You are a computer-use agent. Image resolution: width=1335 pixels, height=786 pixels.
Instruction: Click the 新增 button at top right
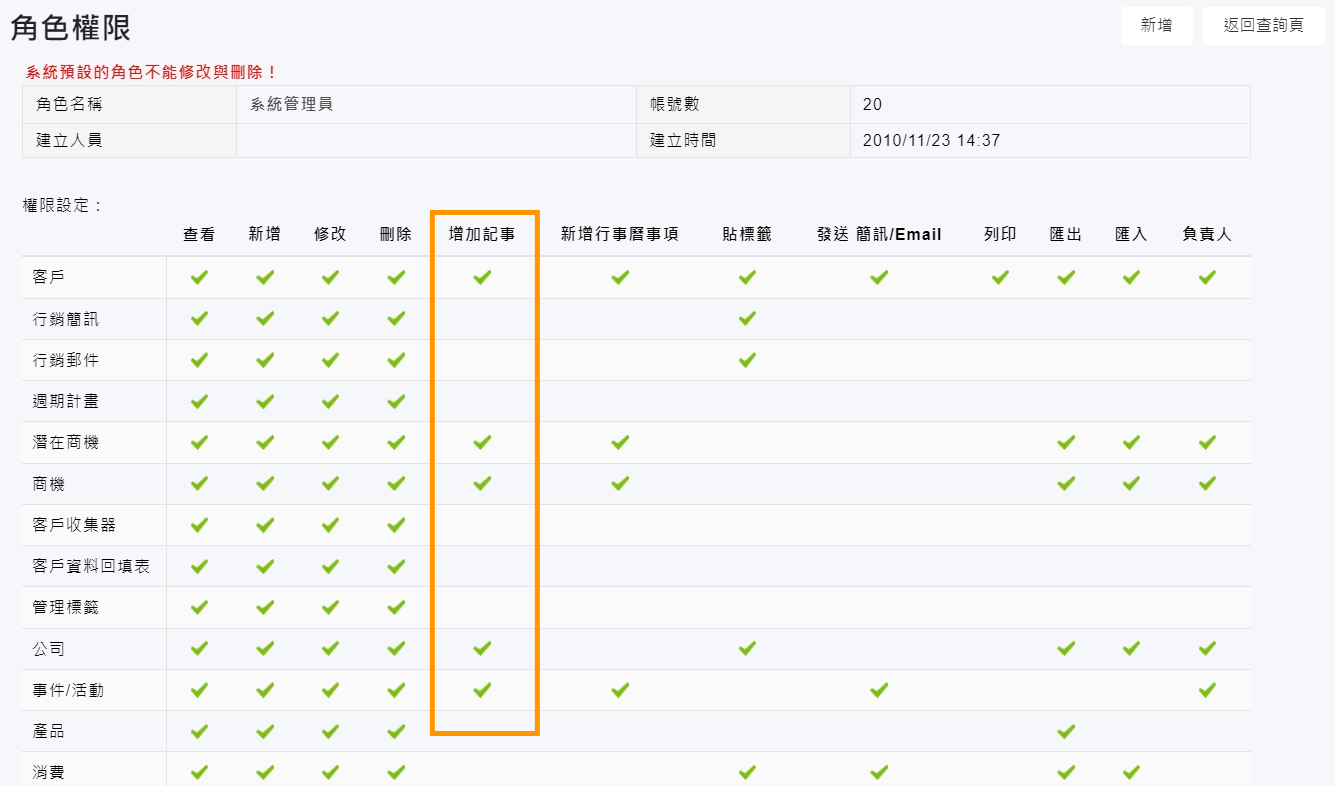(x=1156, y=26)
